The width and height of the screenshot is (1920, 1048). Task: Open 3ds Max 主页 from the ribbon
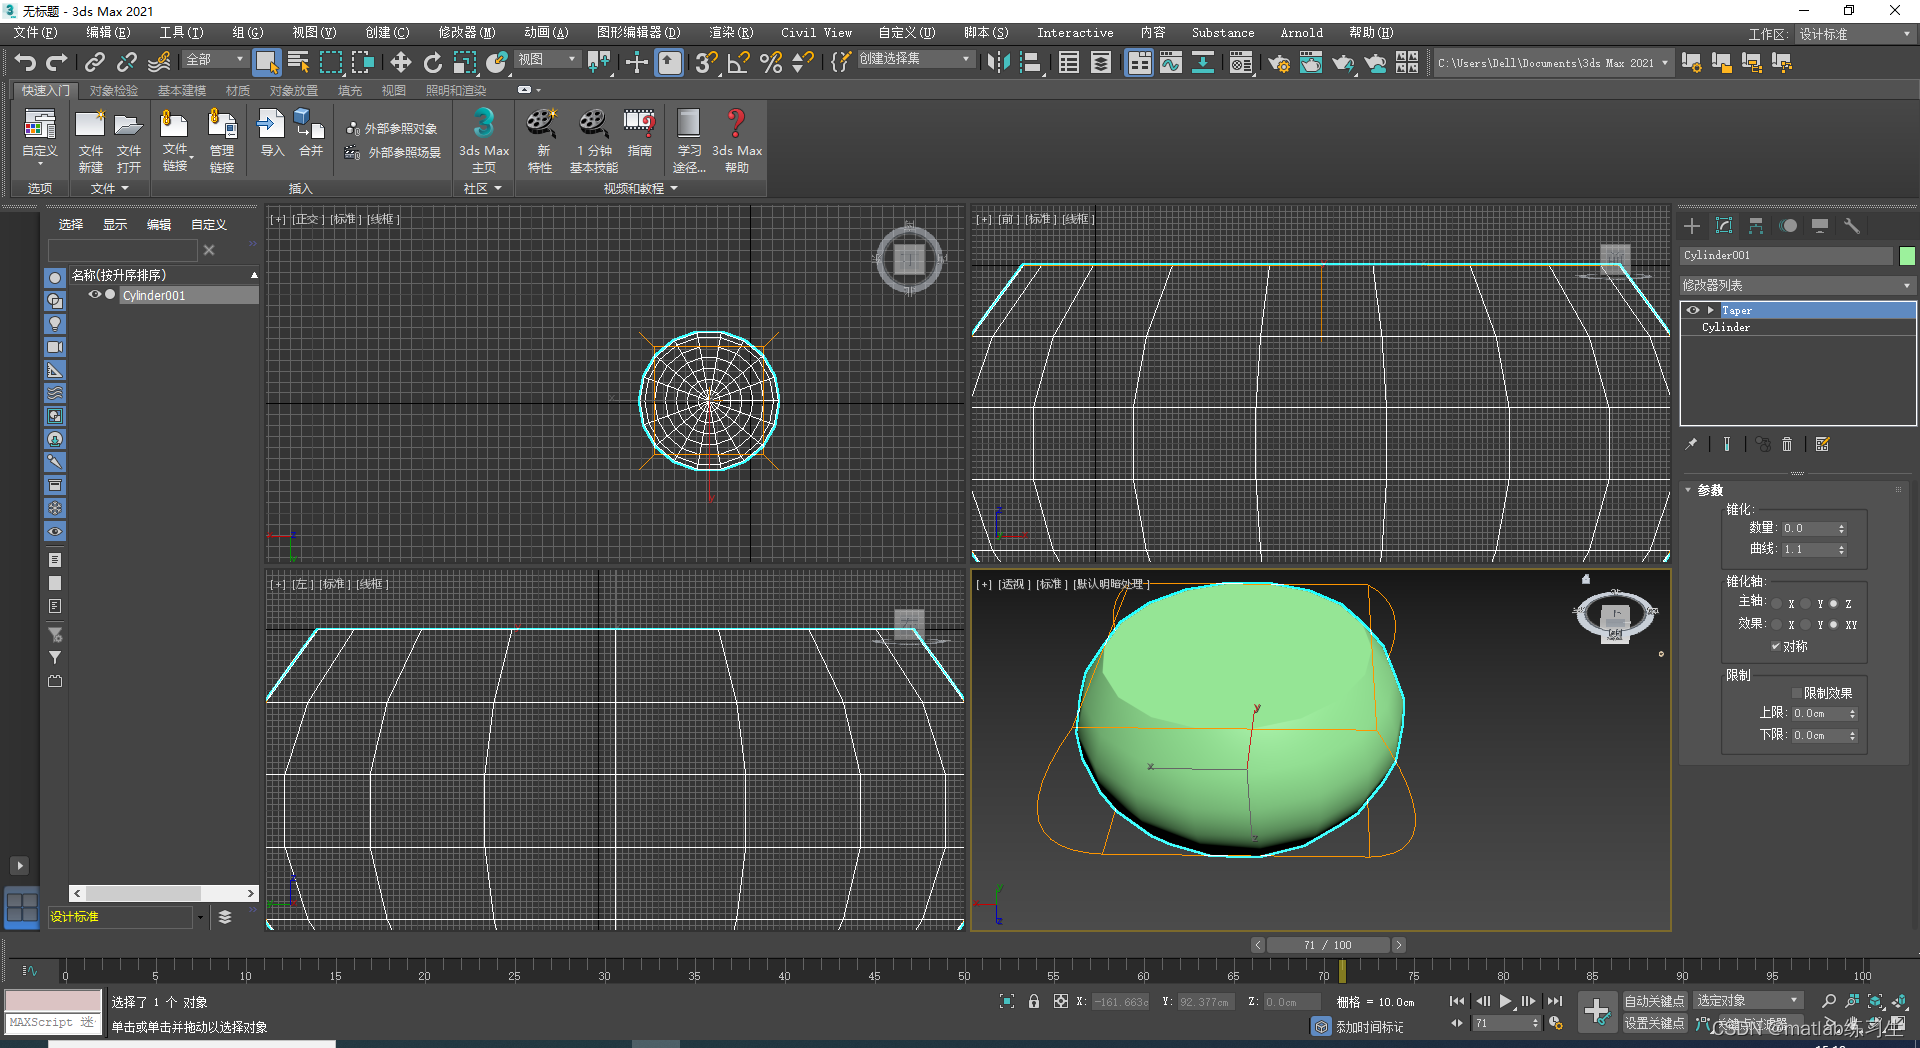pyautogui.click(x=483, y=140)
